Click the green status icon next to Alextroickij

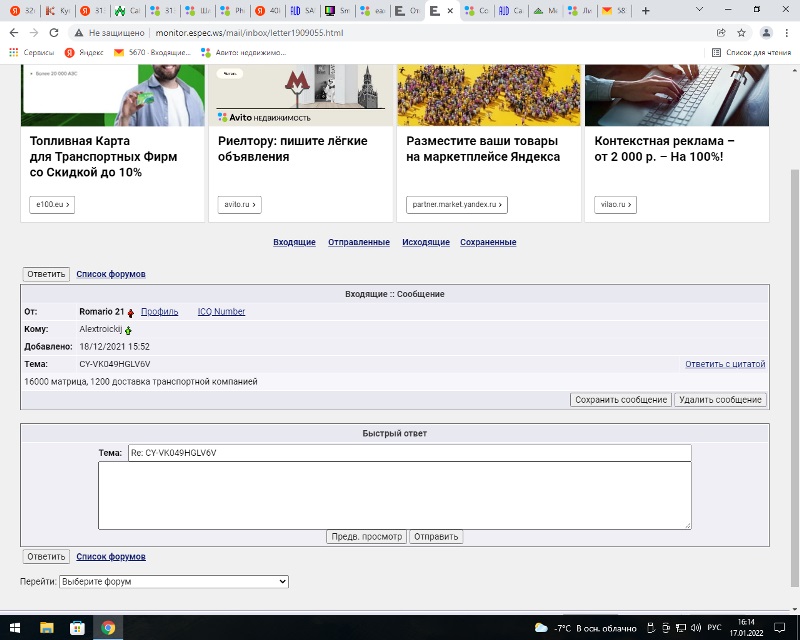pyautogui.click(x=128, y=329)
